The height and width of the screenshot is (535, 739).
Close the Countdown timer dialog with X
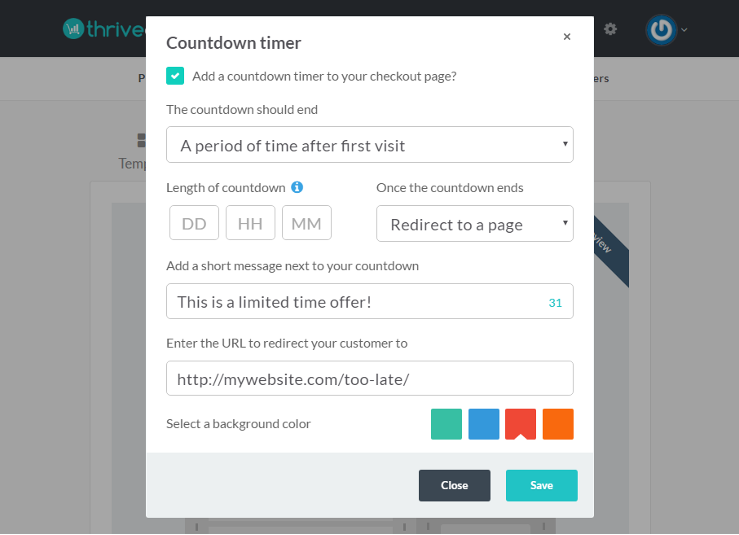[x=567, y=37]
